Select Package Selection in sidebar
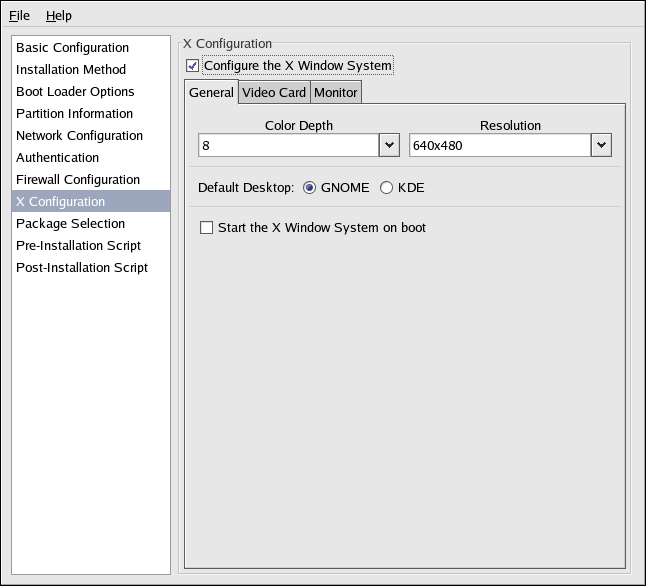 point(70,223)
